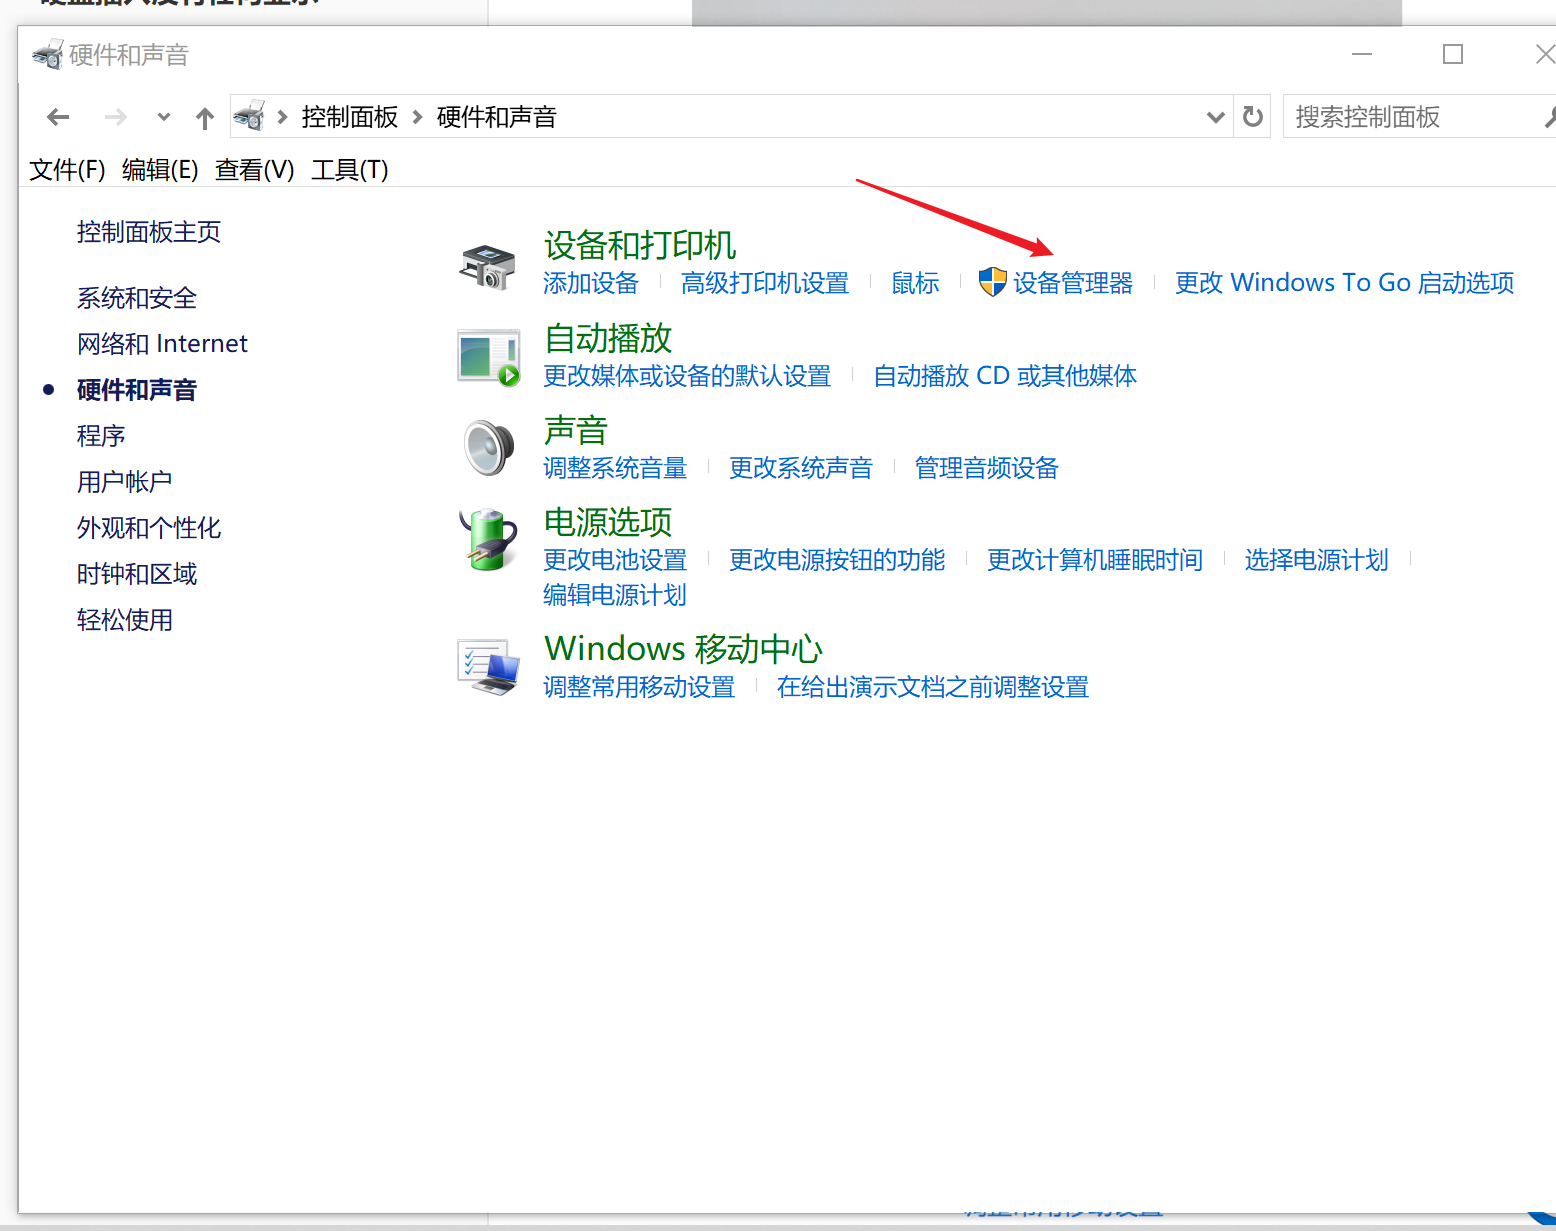Open the 编辑(E) menu
The width and height of the screenshot is (1556, 1231).
[x=160, y=170]
